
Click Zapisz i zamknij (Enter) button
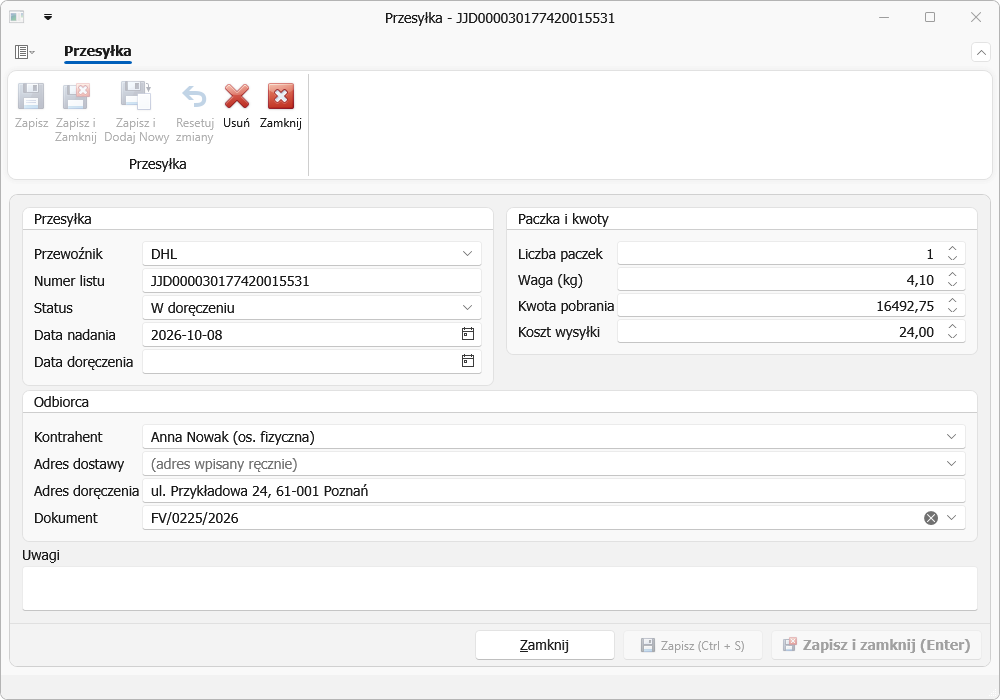tap(876, 645)
